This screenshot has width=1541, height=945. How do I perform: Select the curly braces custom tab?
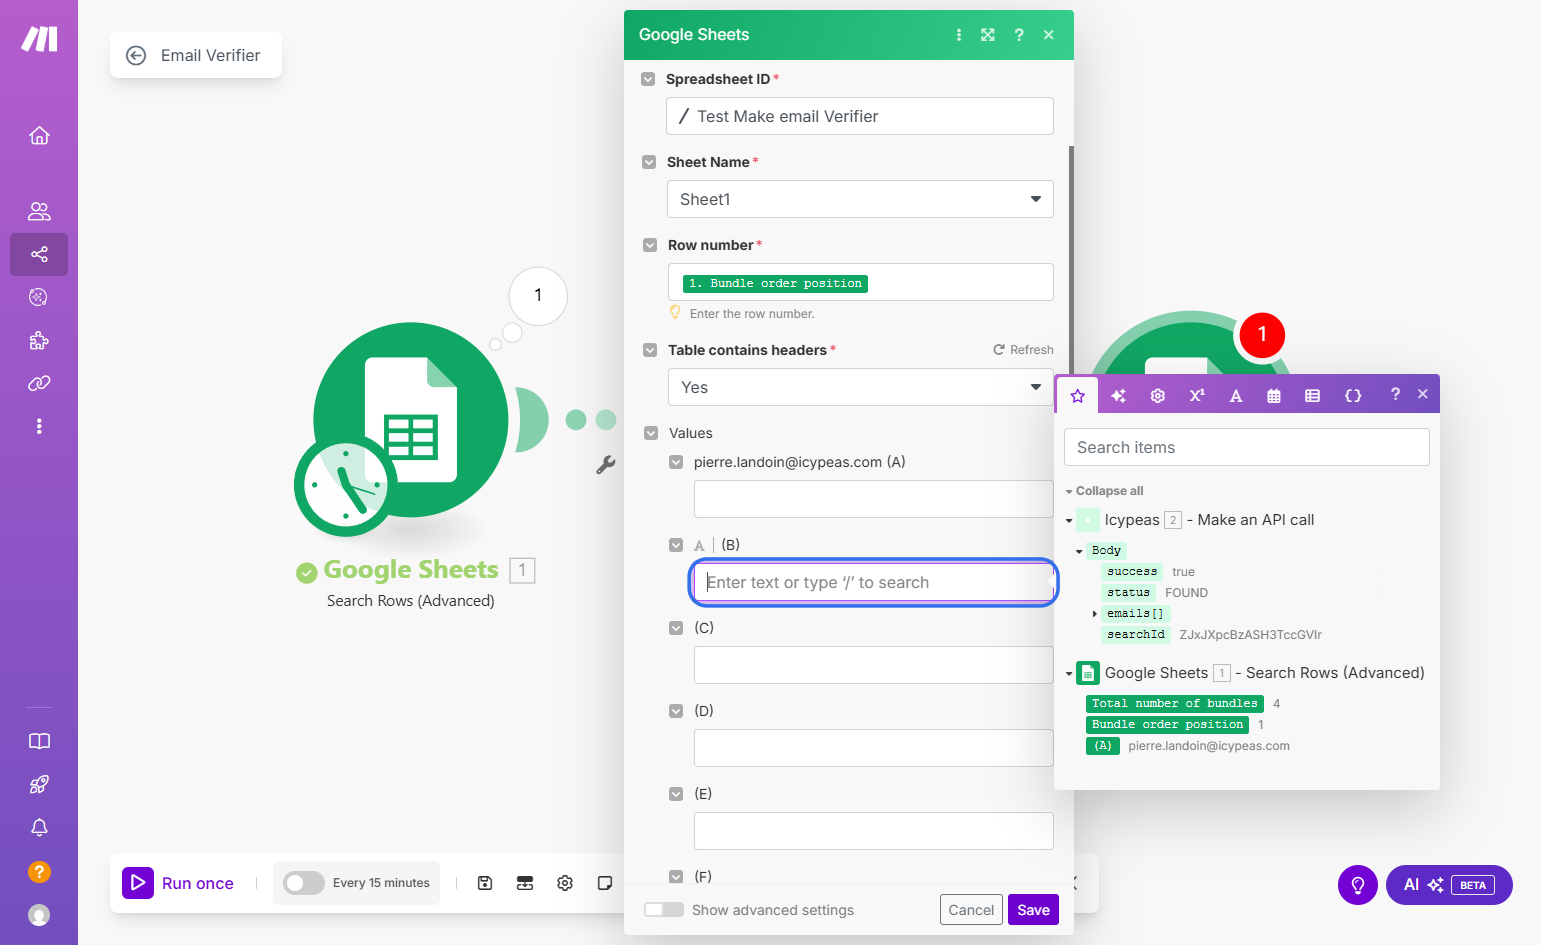[1353, 396]
